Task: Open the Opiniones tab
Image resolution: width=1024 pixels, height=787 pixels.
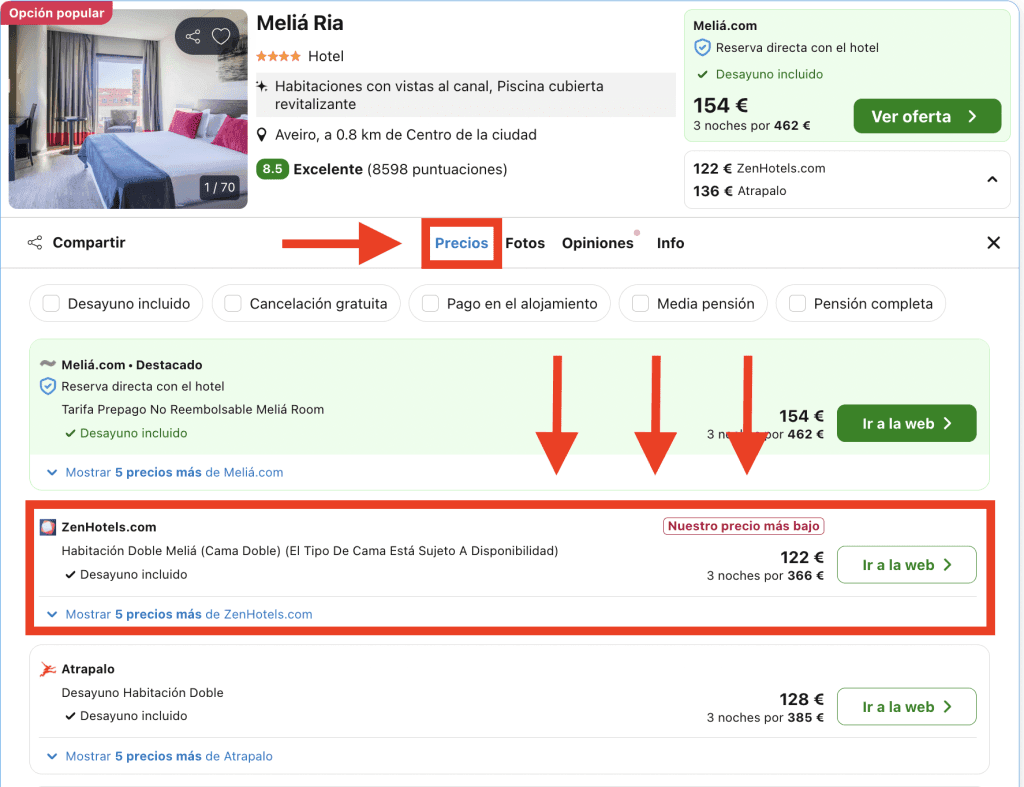Action: click(597, 243)
